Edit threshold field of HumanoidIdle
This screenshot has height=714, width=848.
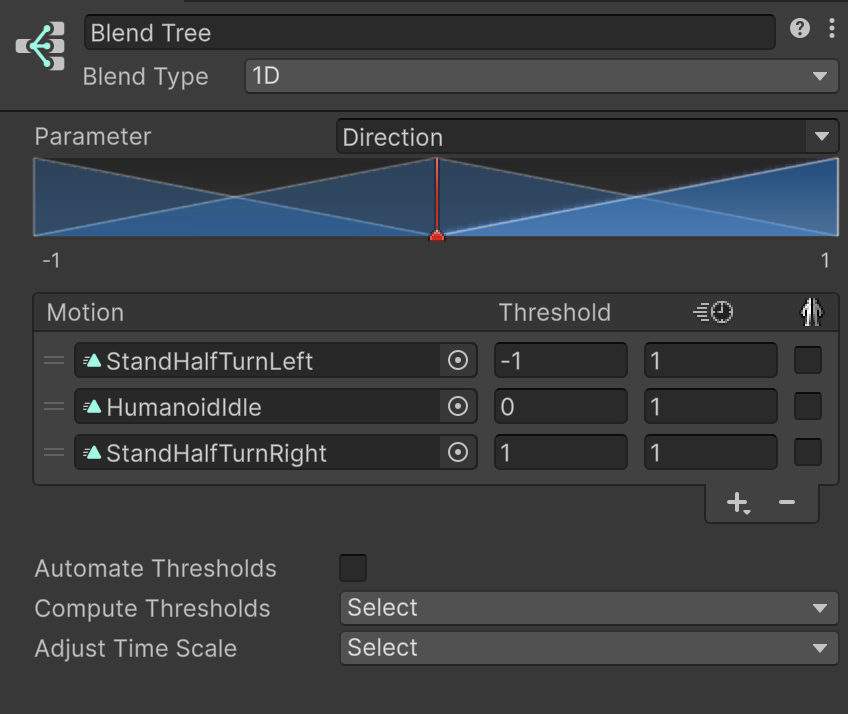click(x=561, y=406)
